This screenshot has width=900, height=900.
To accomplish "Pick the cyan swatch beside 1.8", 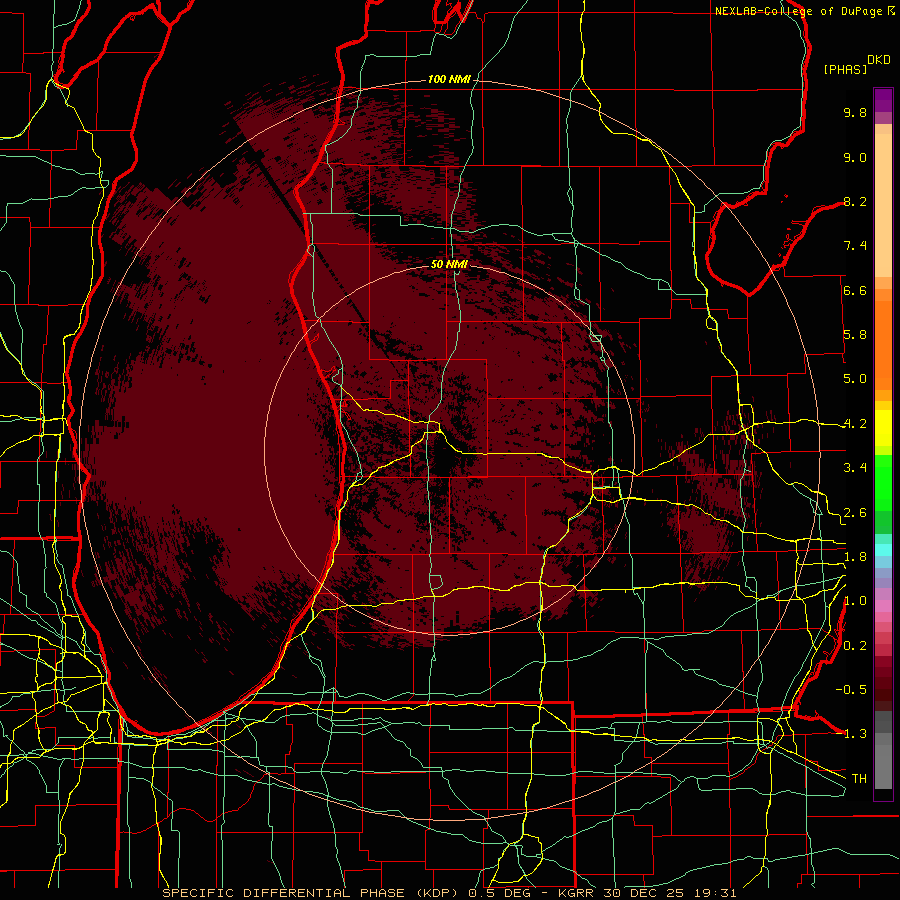I will click(x=883, y=550).
